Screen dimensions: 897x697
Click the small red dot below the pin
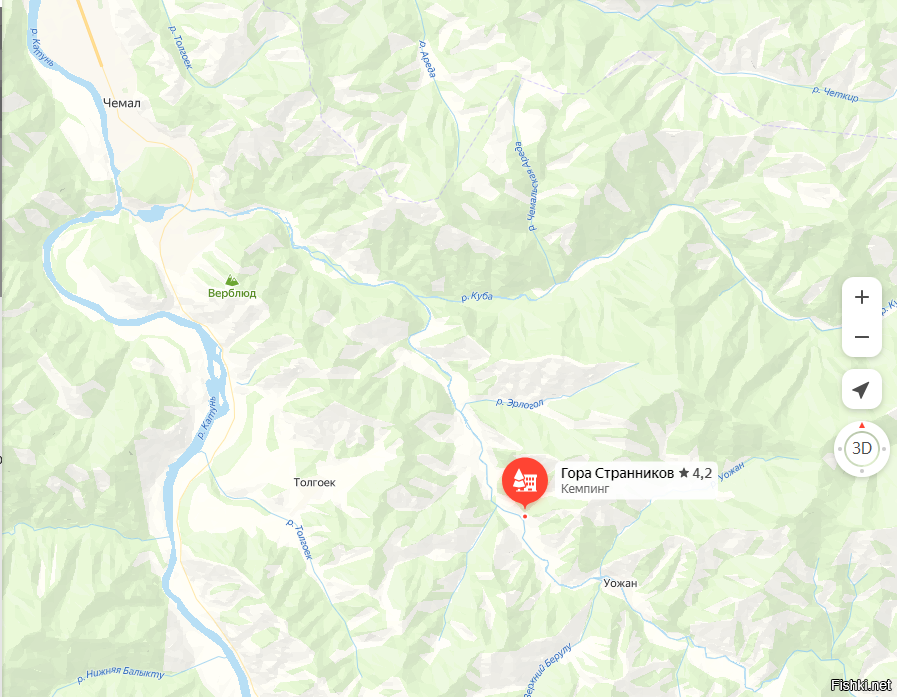coord(525,516)
